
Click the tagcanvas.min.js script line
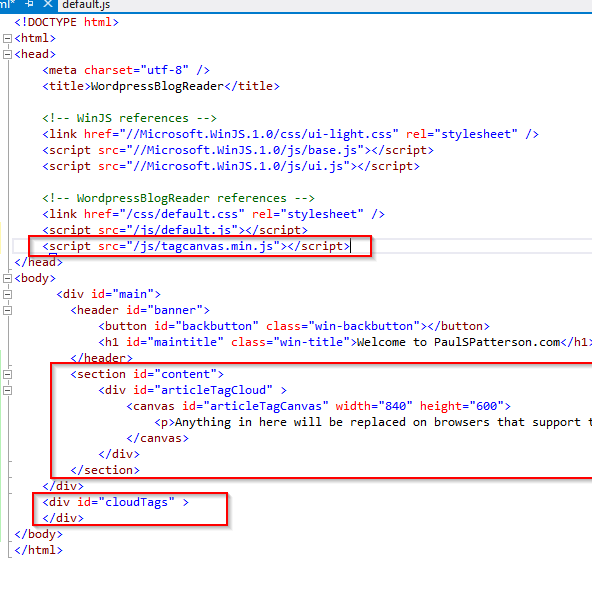[196, 246]
